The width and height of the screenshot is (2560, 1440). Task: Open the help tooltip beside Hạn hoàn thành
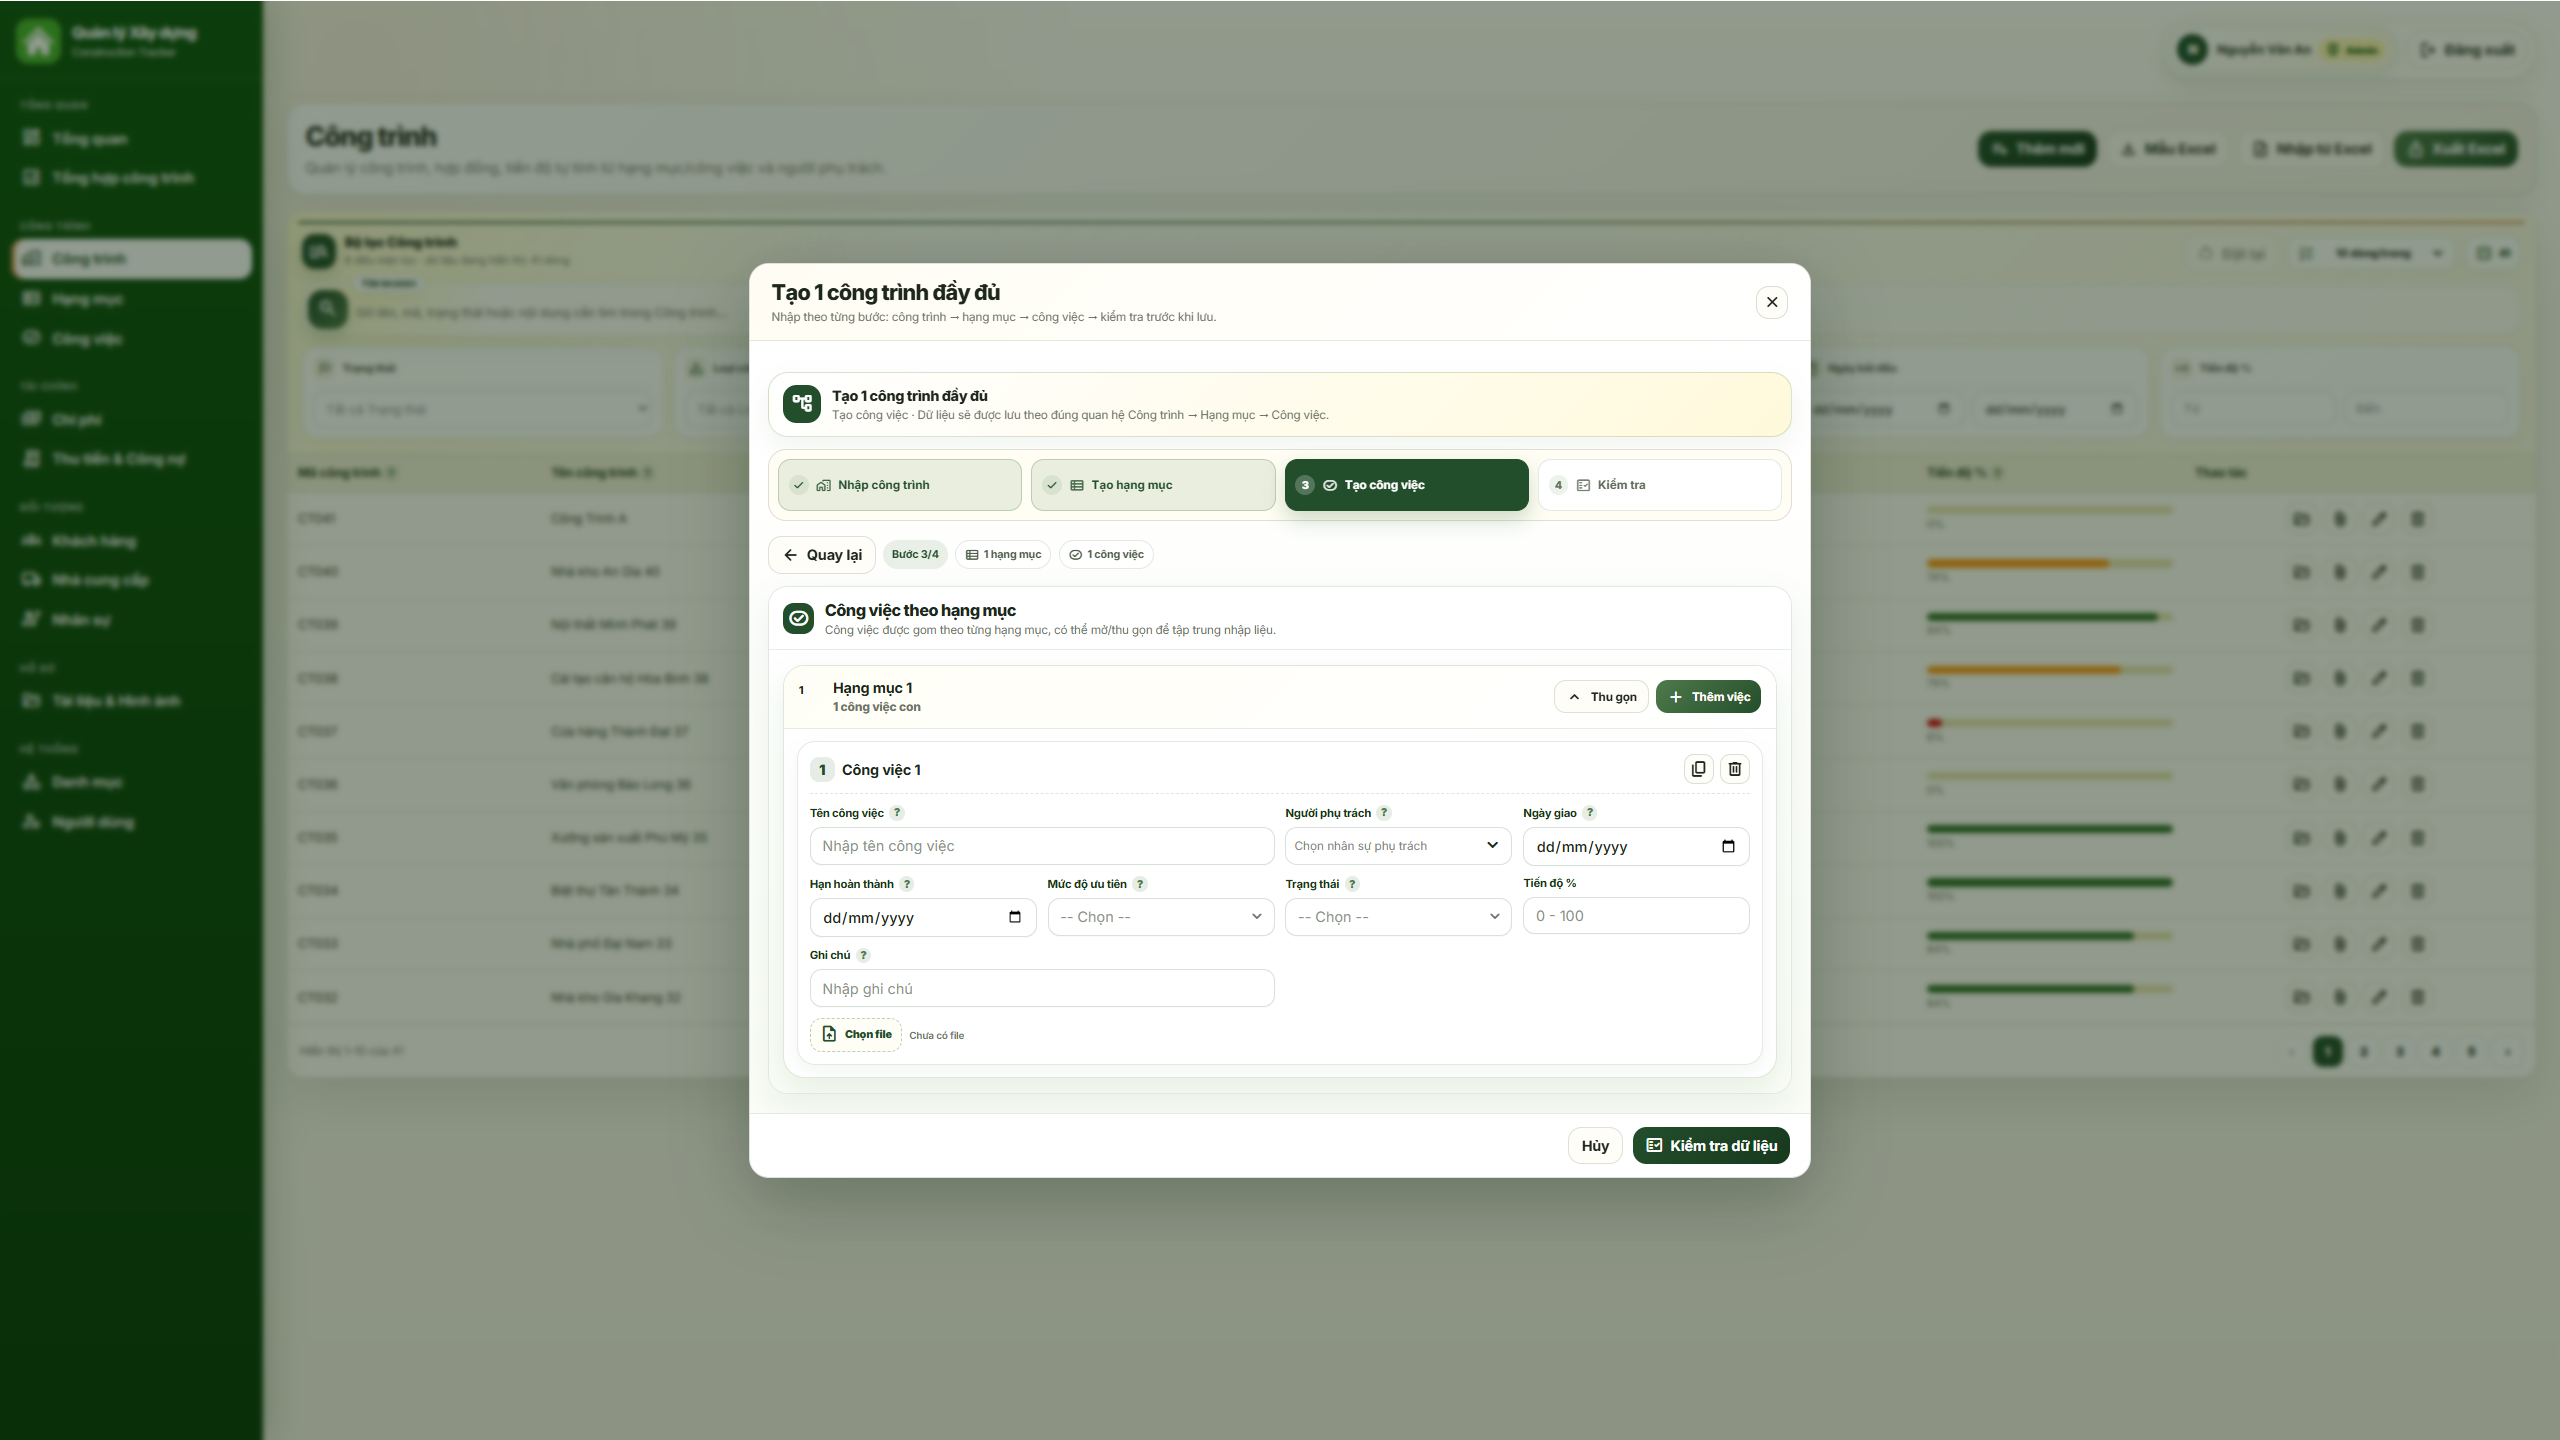click(907, 884)
